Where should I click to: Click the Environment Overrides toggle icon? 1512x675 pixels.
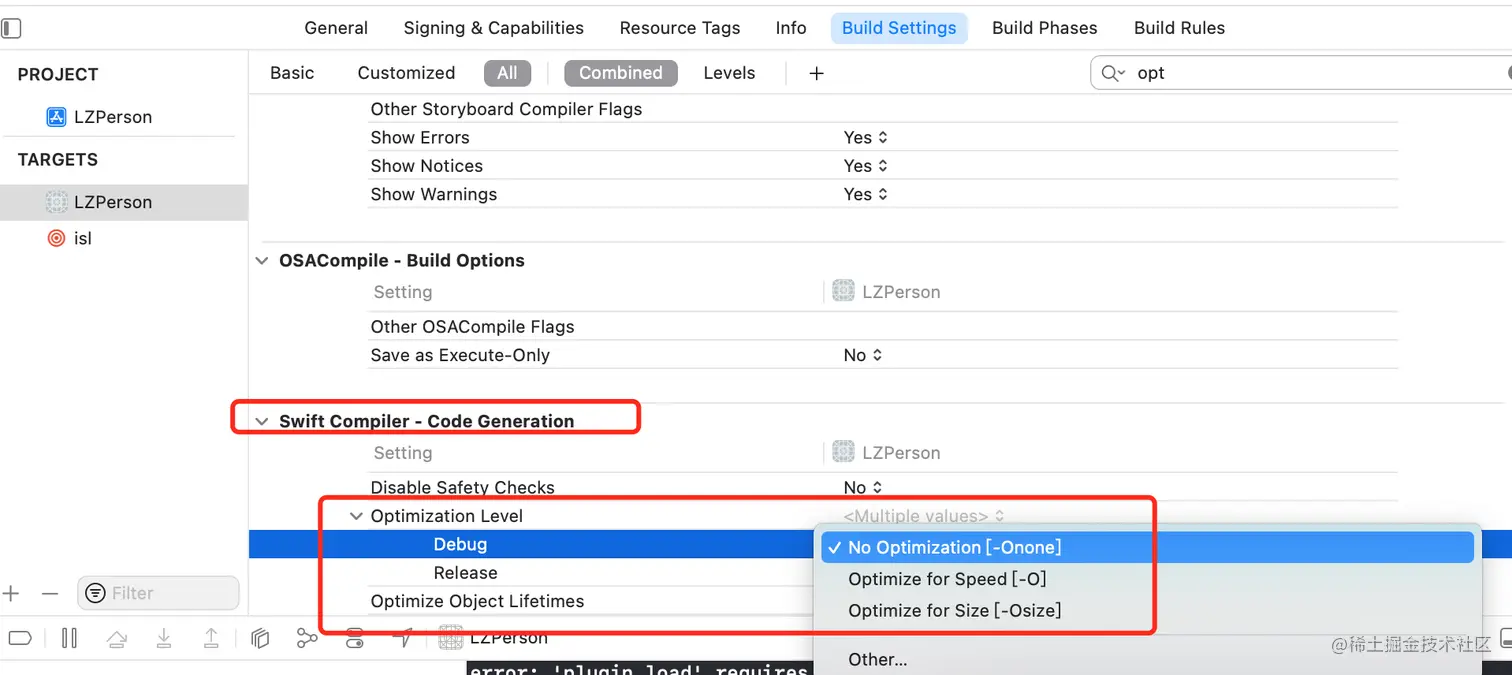coord(355,638)
